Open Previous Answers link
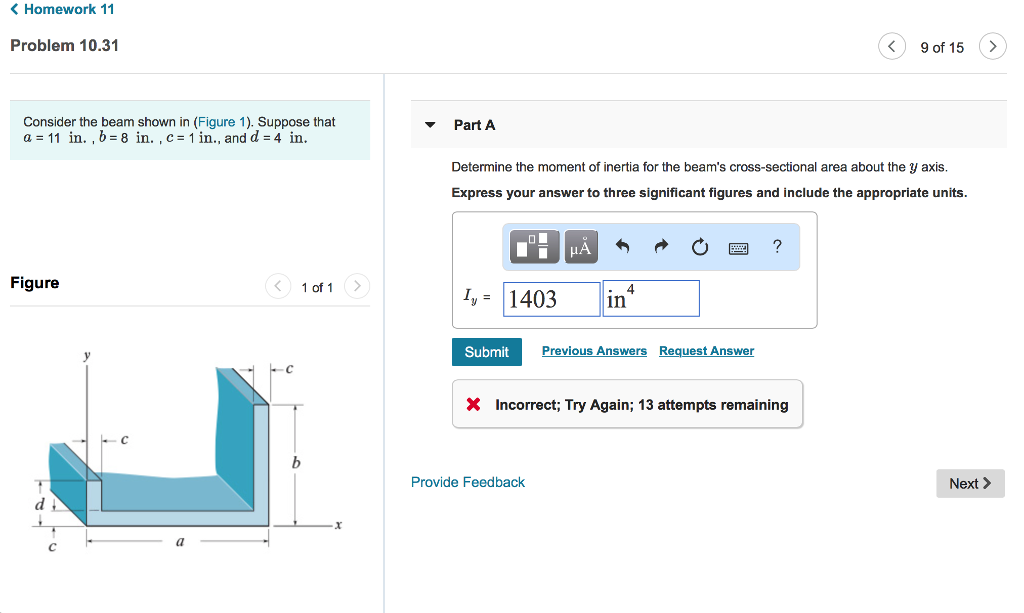 click(594, 351)
